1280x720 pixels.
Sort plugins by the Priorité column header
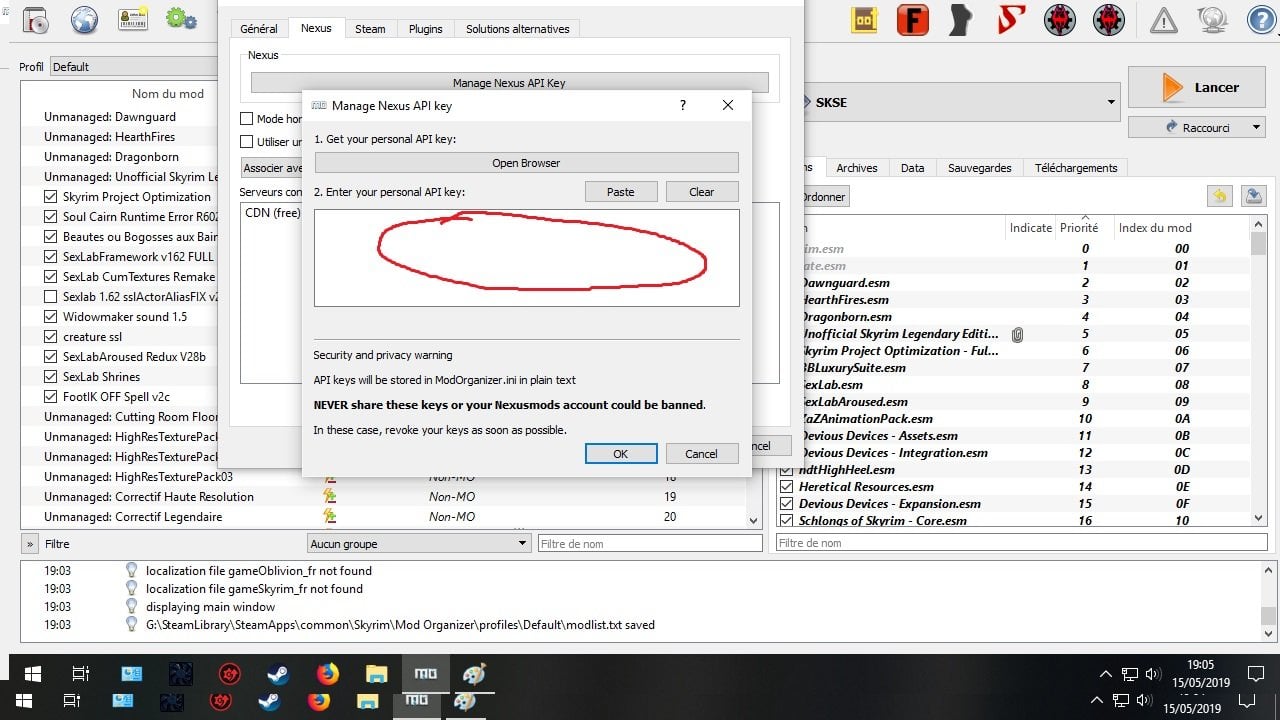coord(1079,228)
